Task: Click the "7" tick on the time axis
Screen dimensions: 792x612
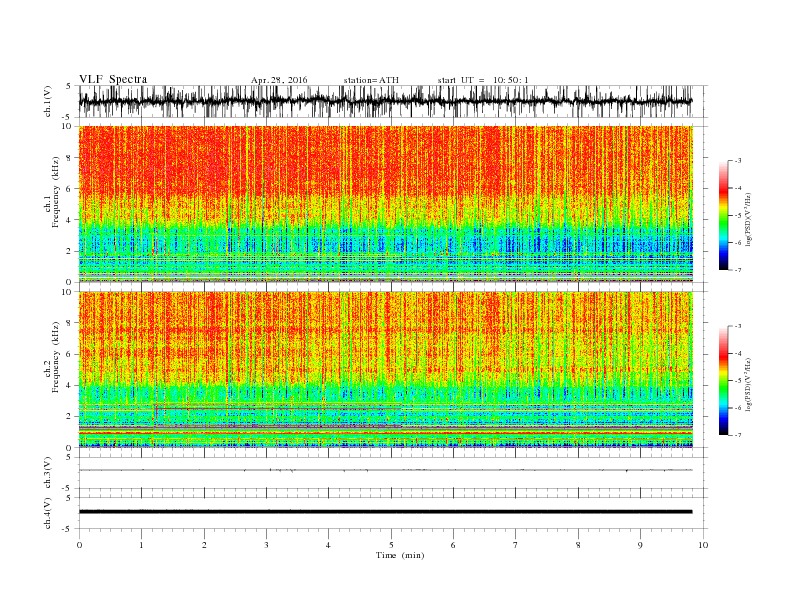Action: tap(516, 545)
